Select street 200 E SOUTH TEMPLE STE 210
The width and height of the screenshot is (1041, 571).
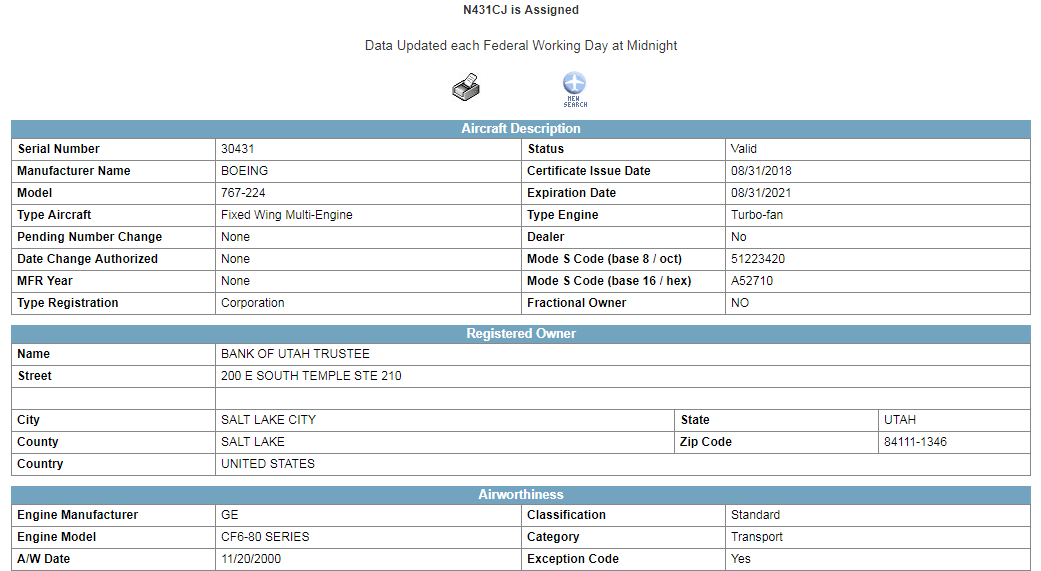311,375
